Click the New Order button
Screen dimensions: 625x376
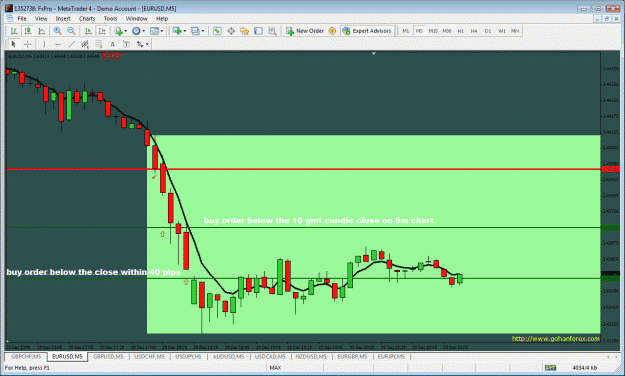tap(305, 31)
